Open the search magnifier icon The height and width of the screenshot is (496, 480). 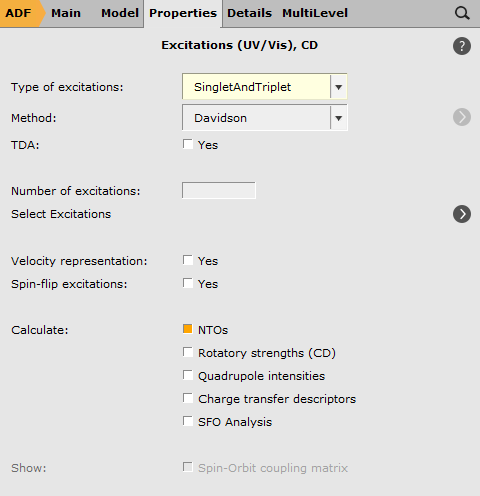[x=462, y=13]
